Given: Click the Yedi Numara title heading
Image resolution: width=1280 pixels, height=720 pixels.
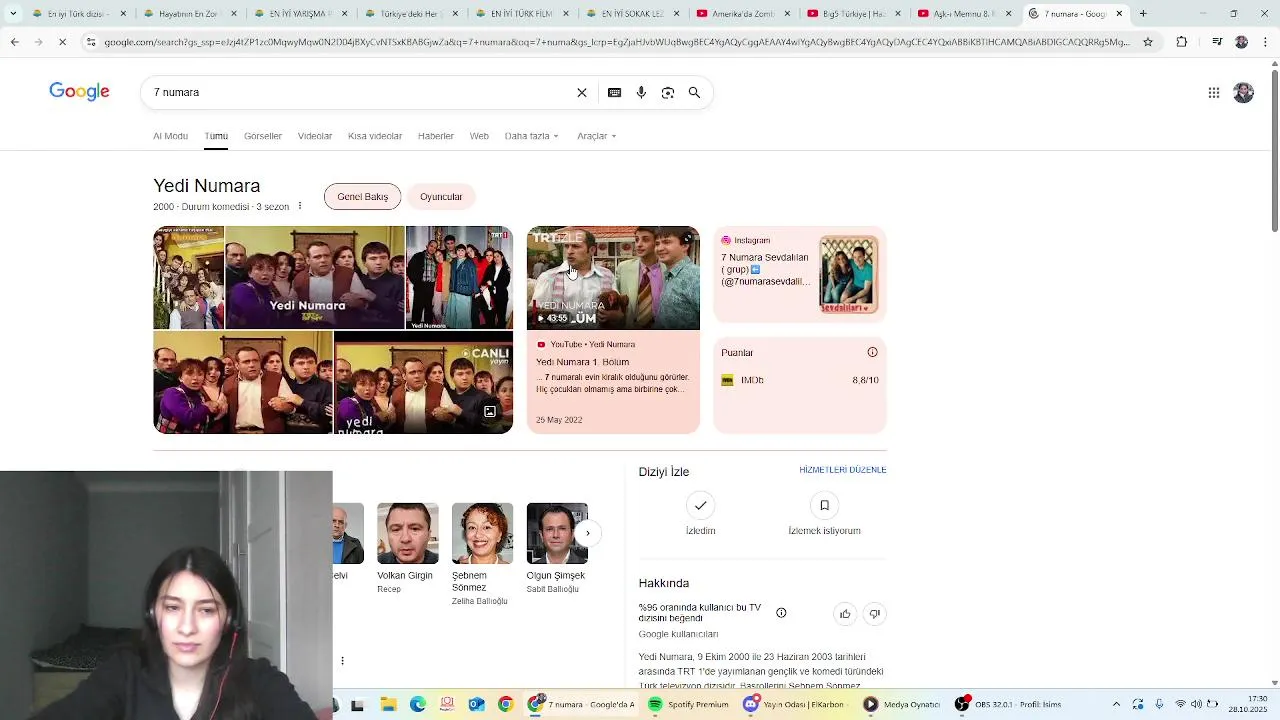Looking at the screenshot, I should click(x=207, y=186).
